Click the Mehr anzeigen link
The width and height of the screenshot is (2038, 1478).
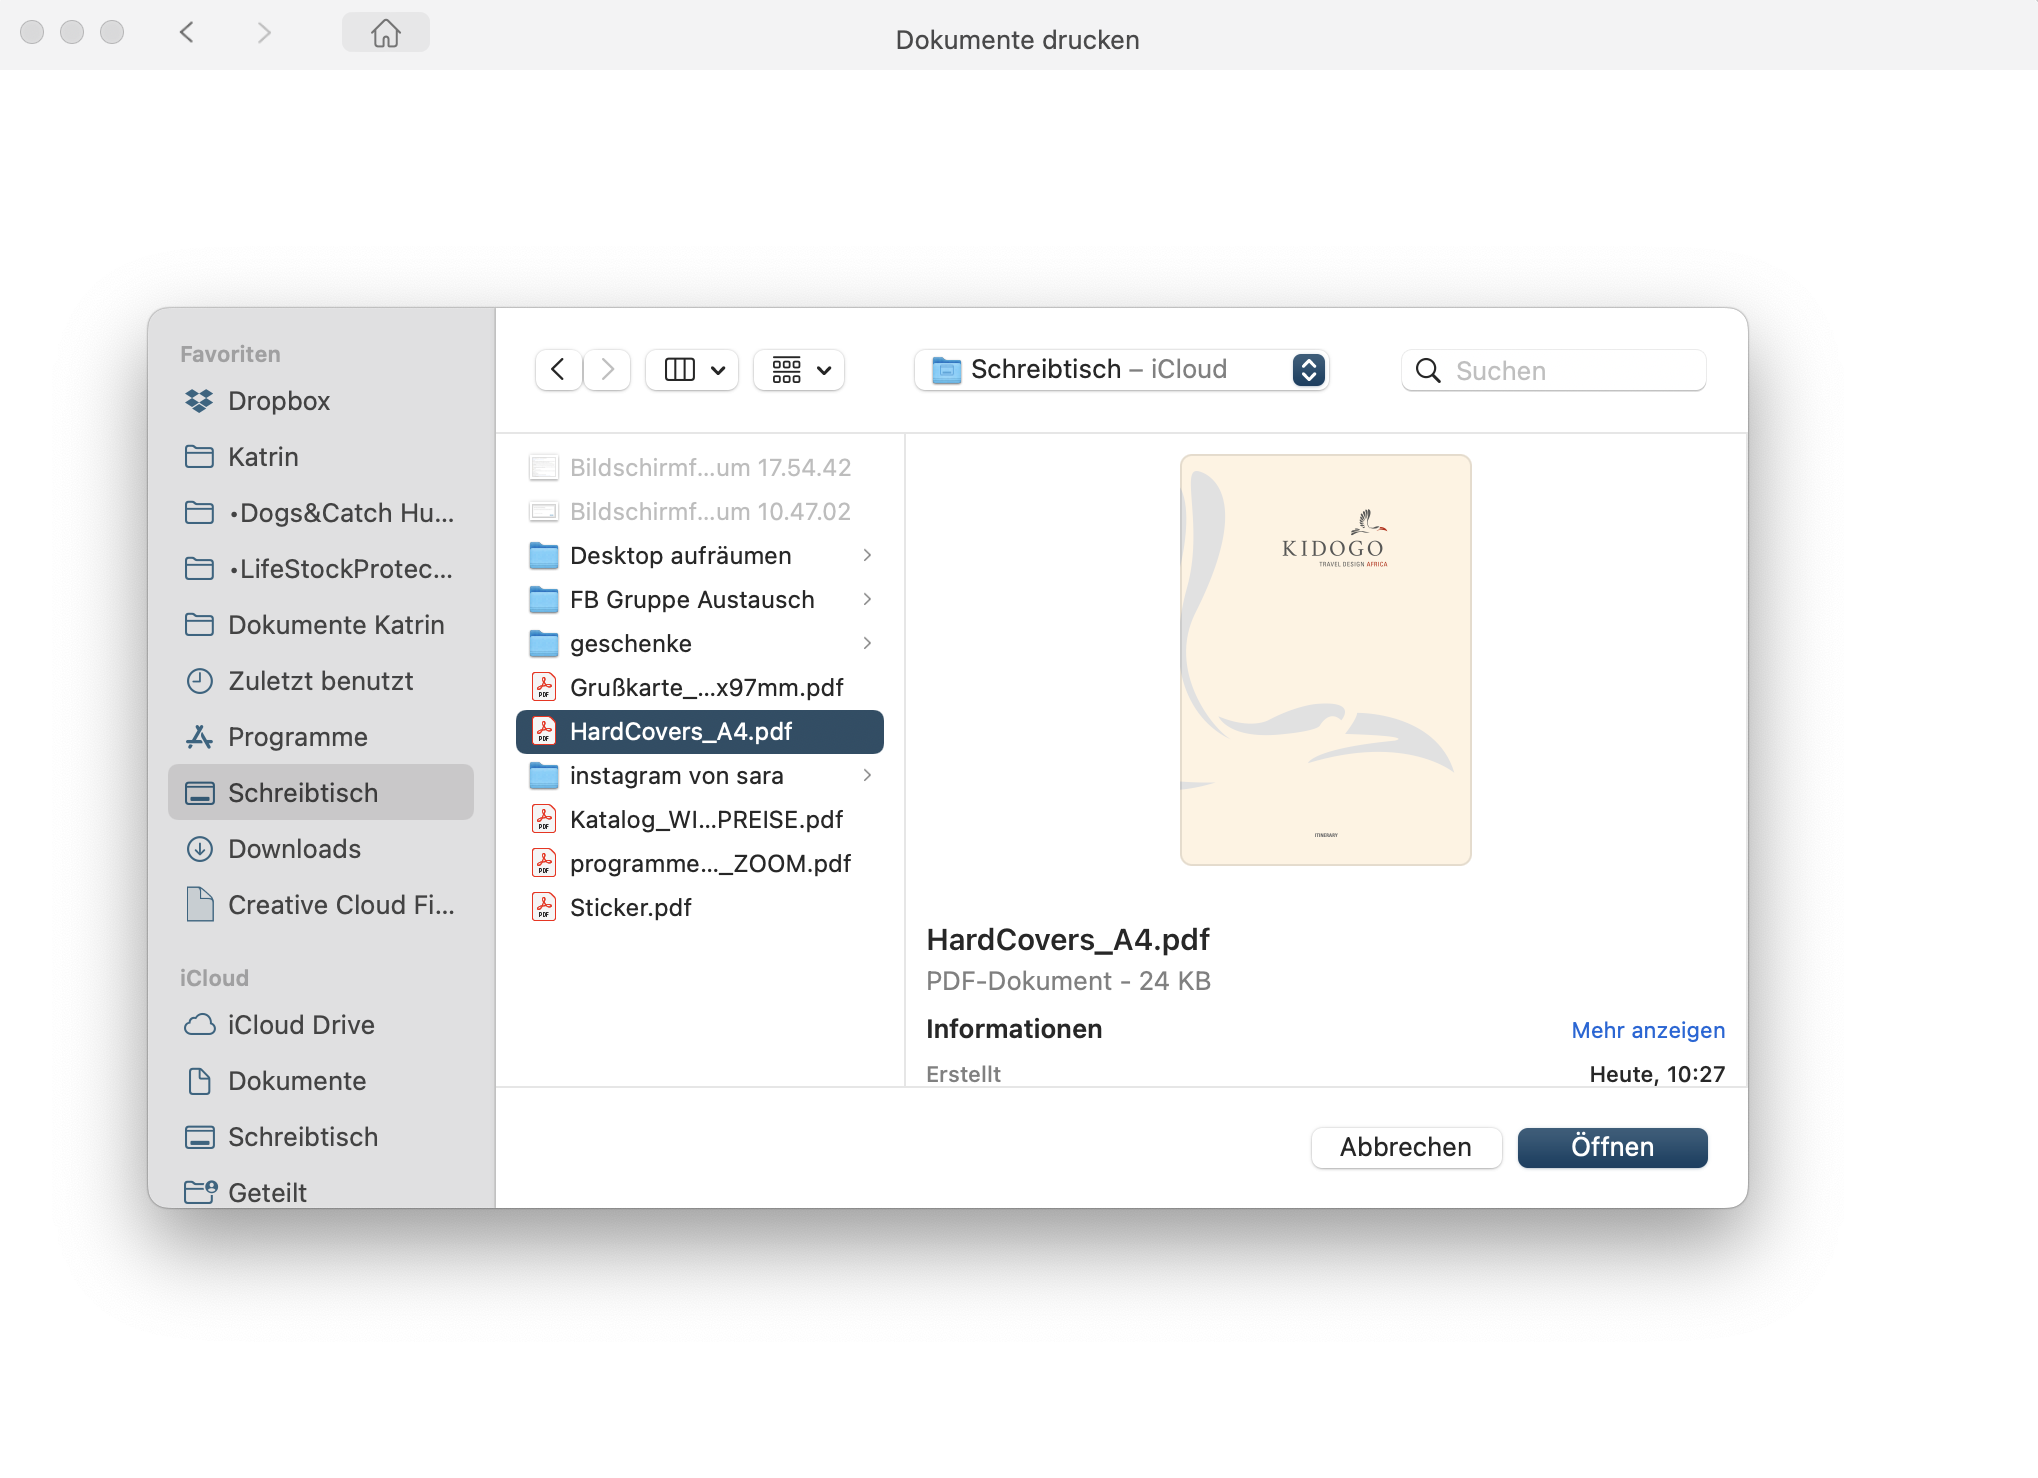pyautogui.click(x=1647, y=1030)
